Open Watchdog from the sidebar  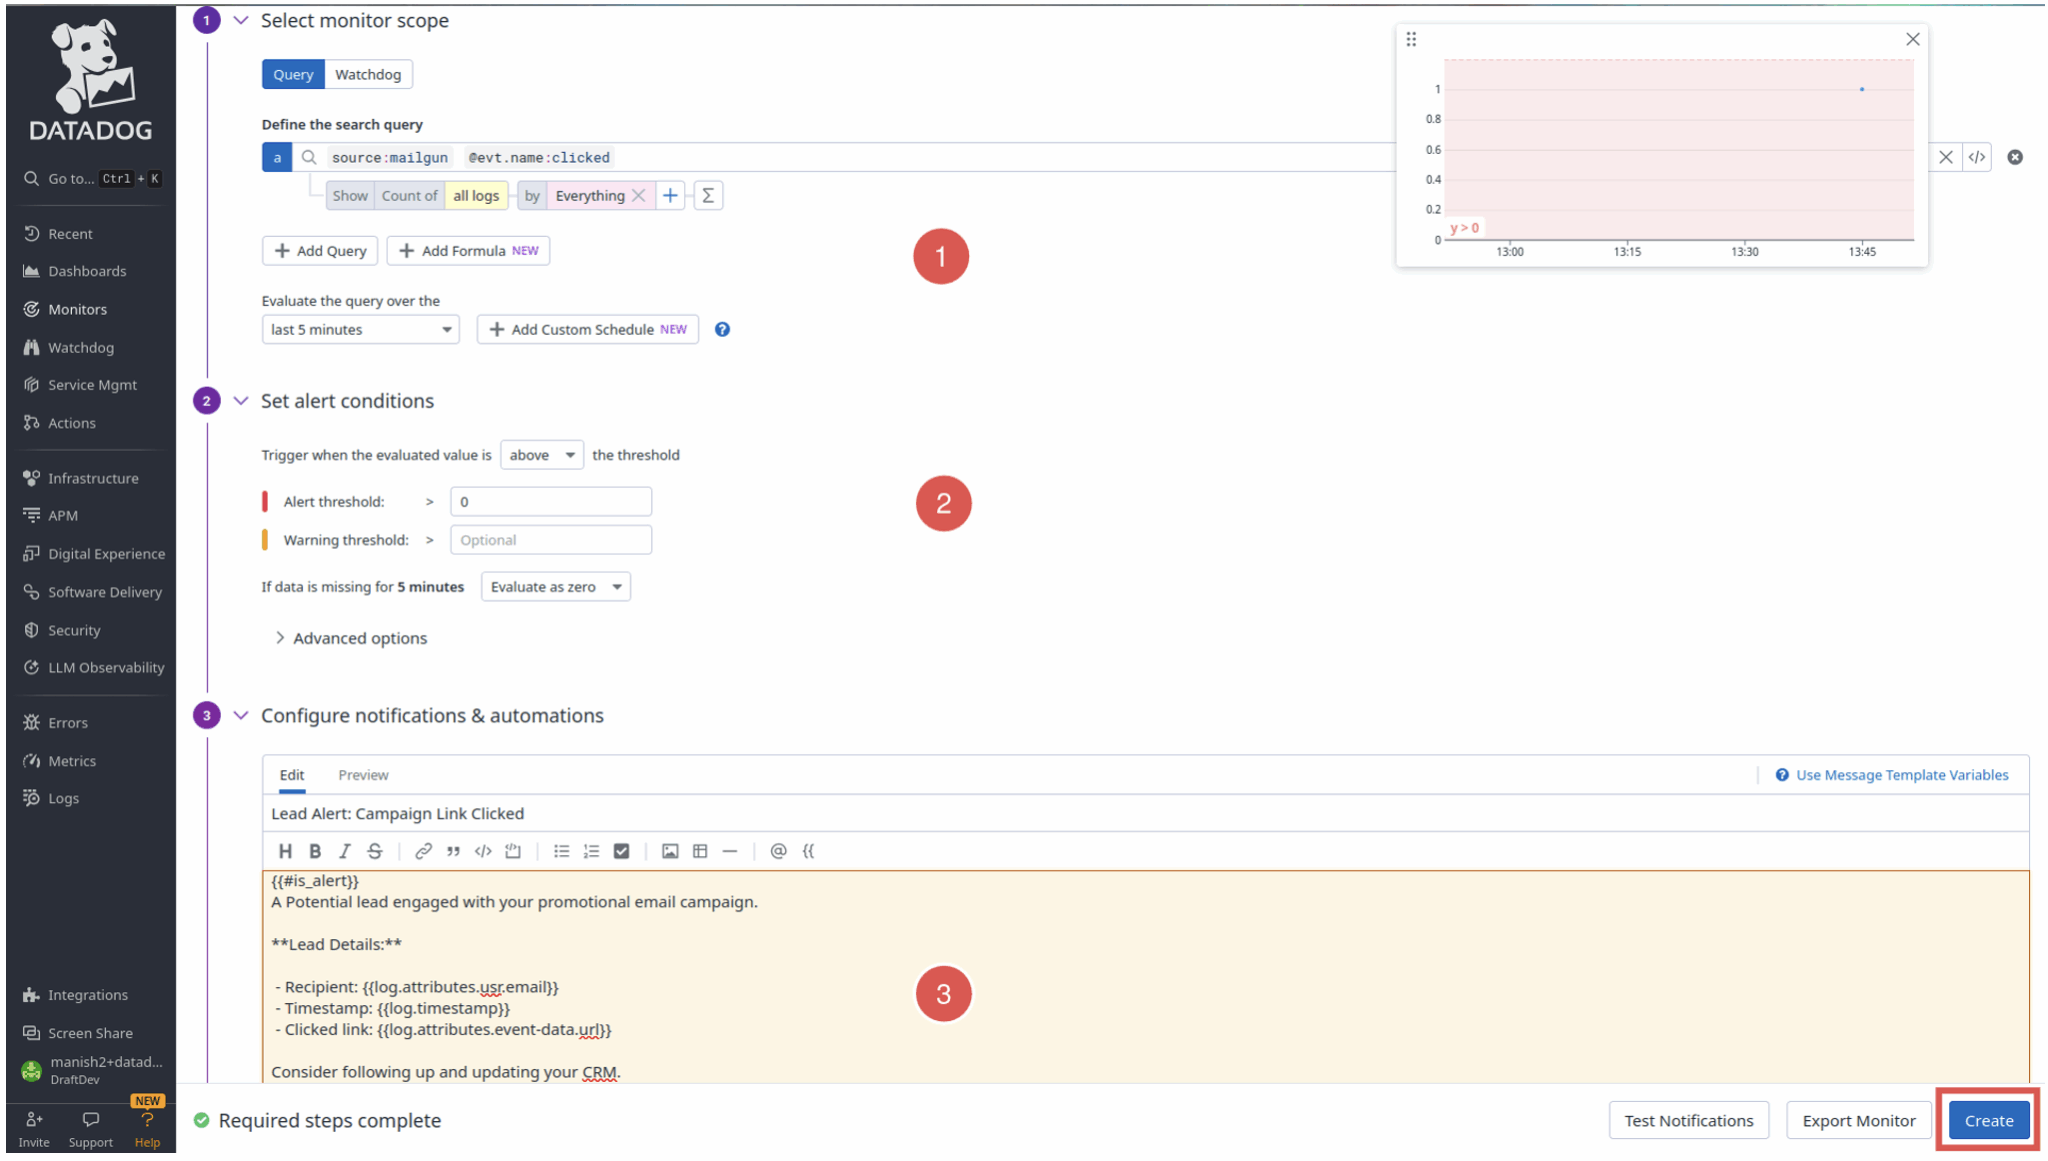tap(80, 347)
